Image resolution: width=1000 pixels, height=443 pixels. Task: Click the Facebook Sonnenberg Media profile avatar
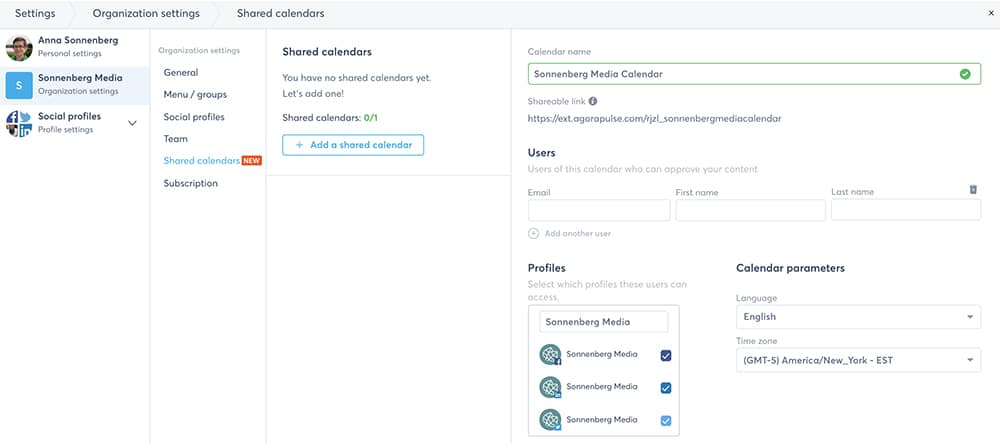point(550,355)
